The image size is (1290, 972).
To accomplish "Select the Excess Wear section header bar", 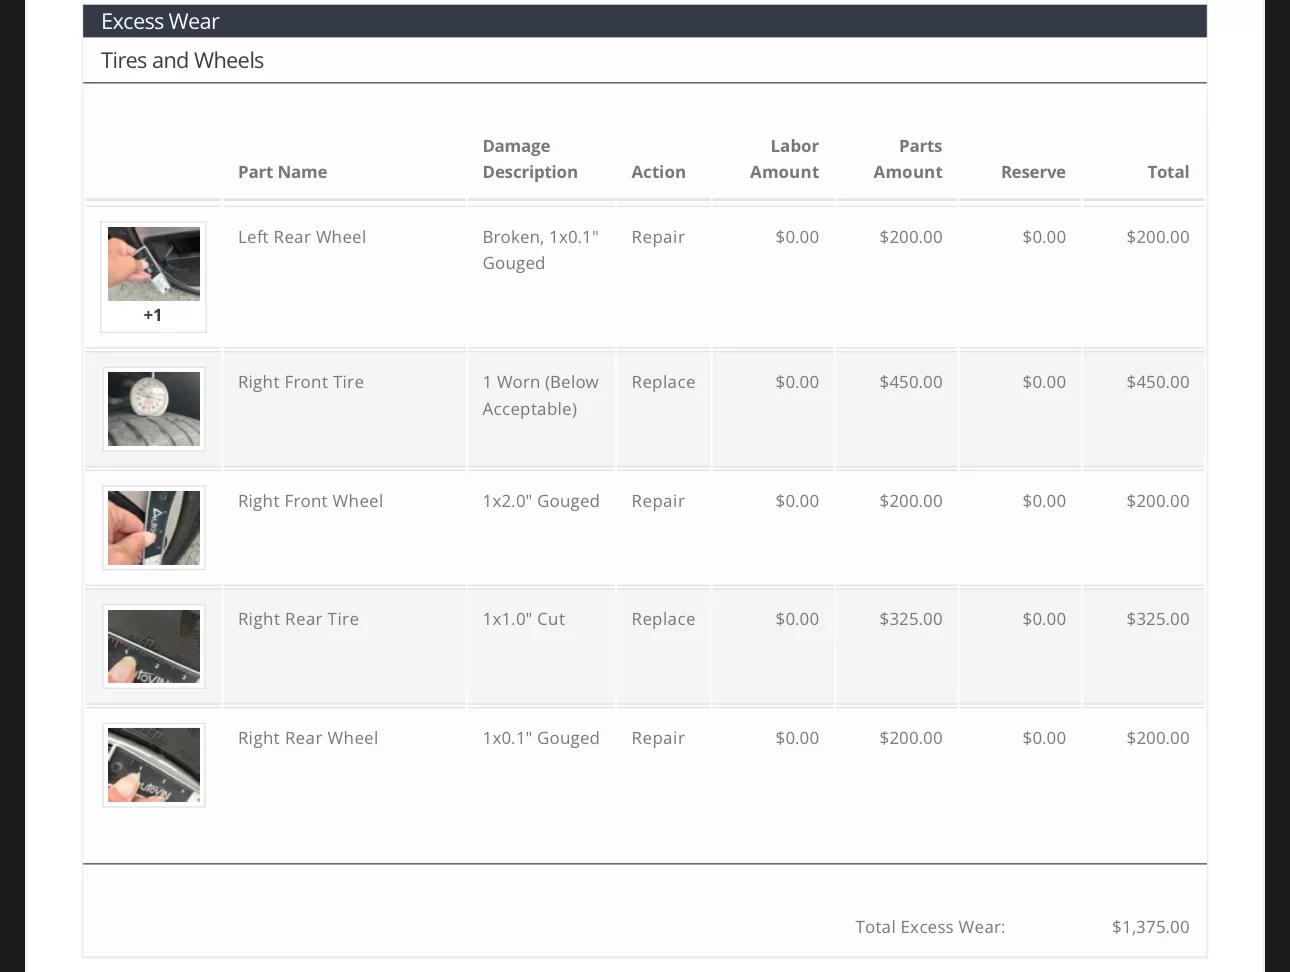I will [645, 21].
